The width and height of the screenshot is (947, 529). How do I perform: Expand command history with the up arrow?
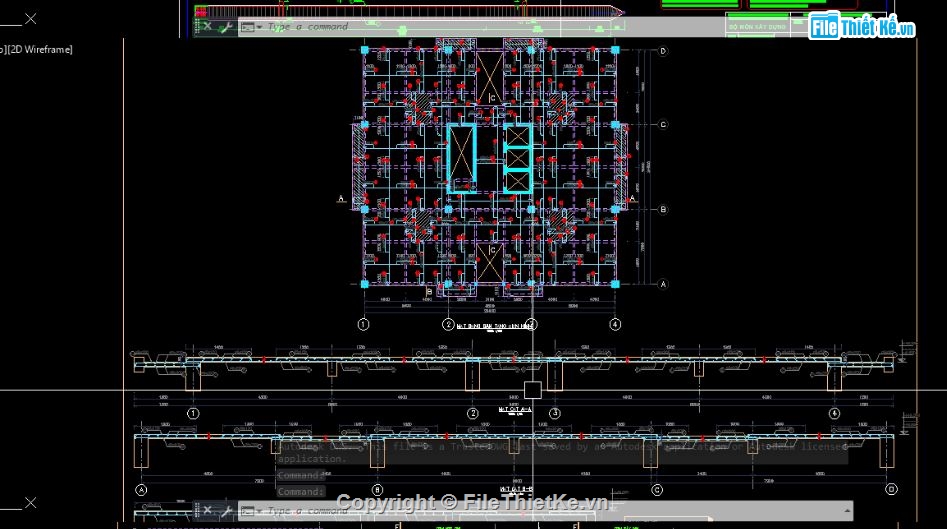click(847, 511)
